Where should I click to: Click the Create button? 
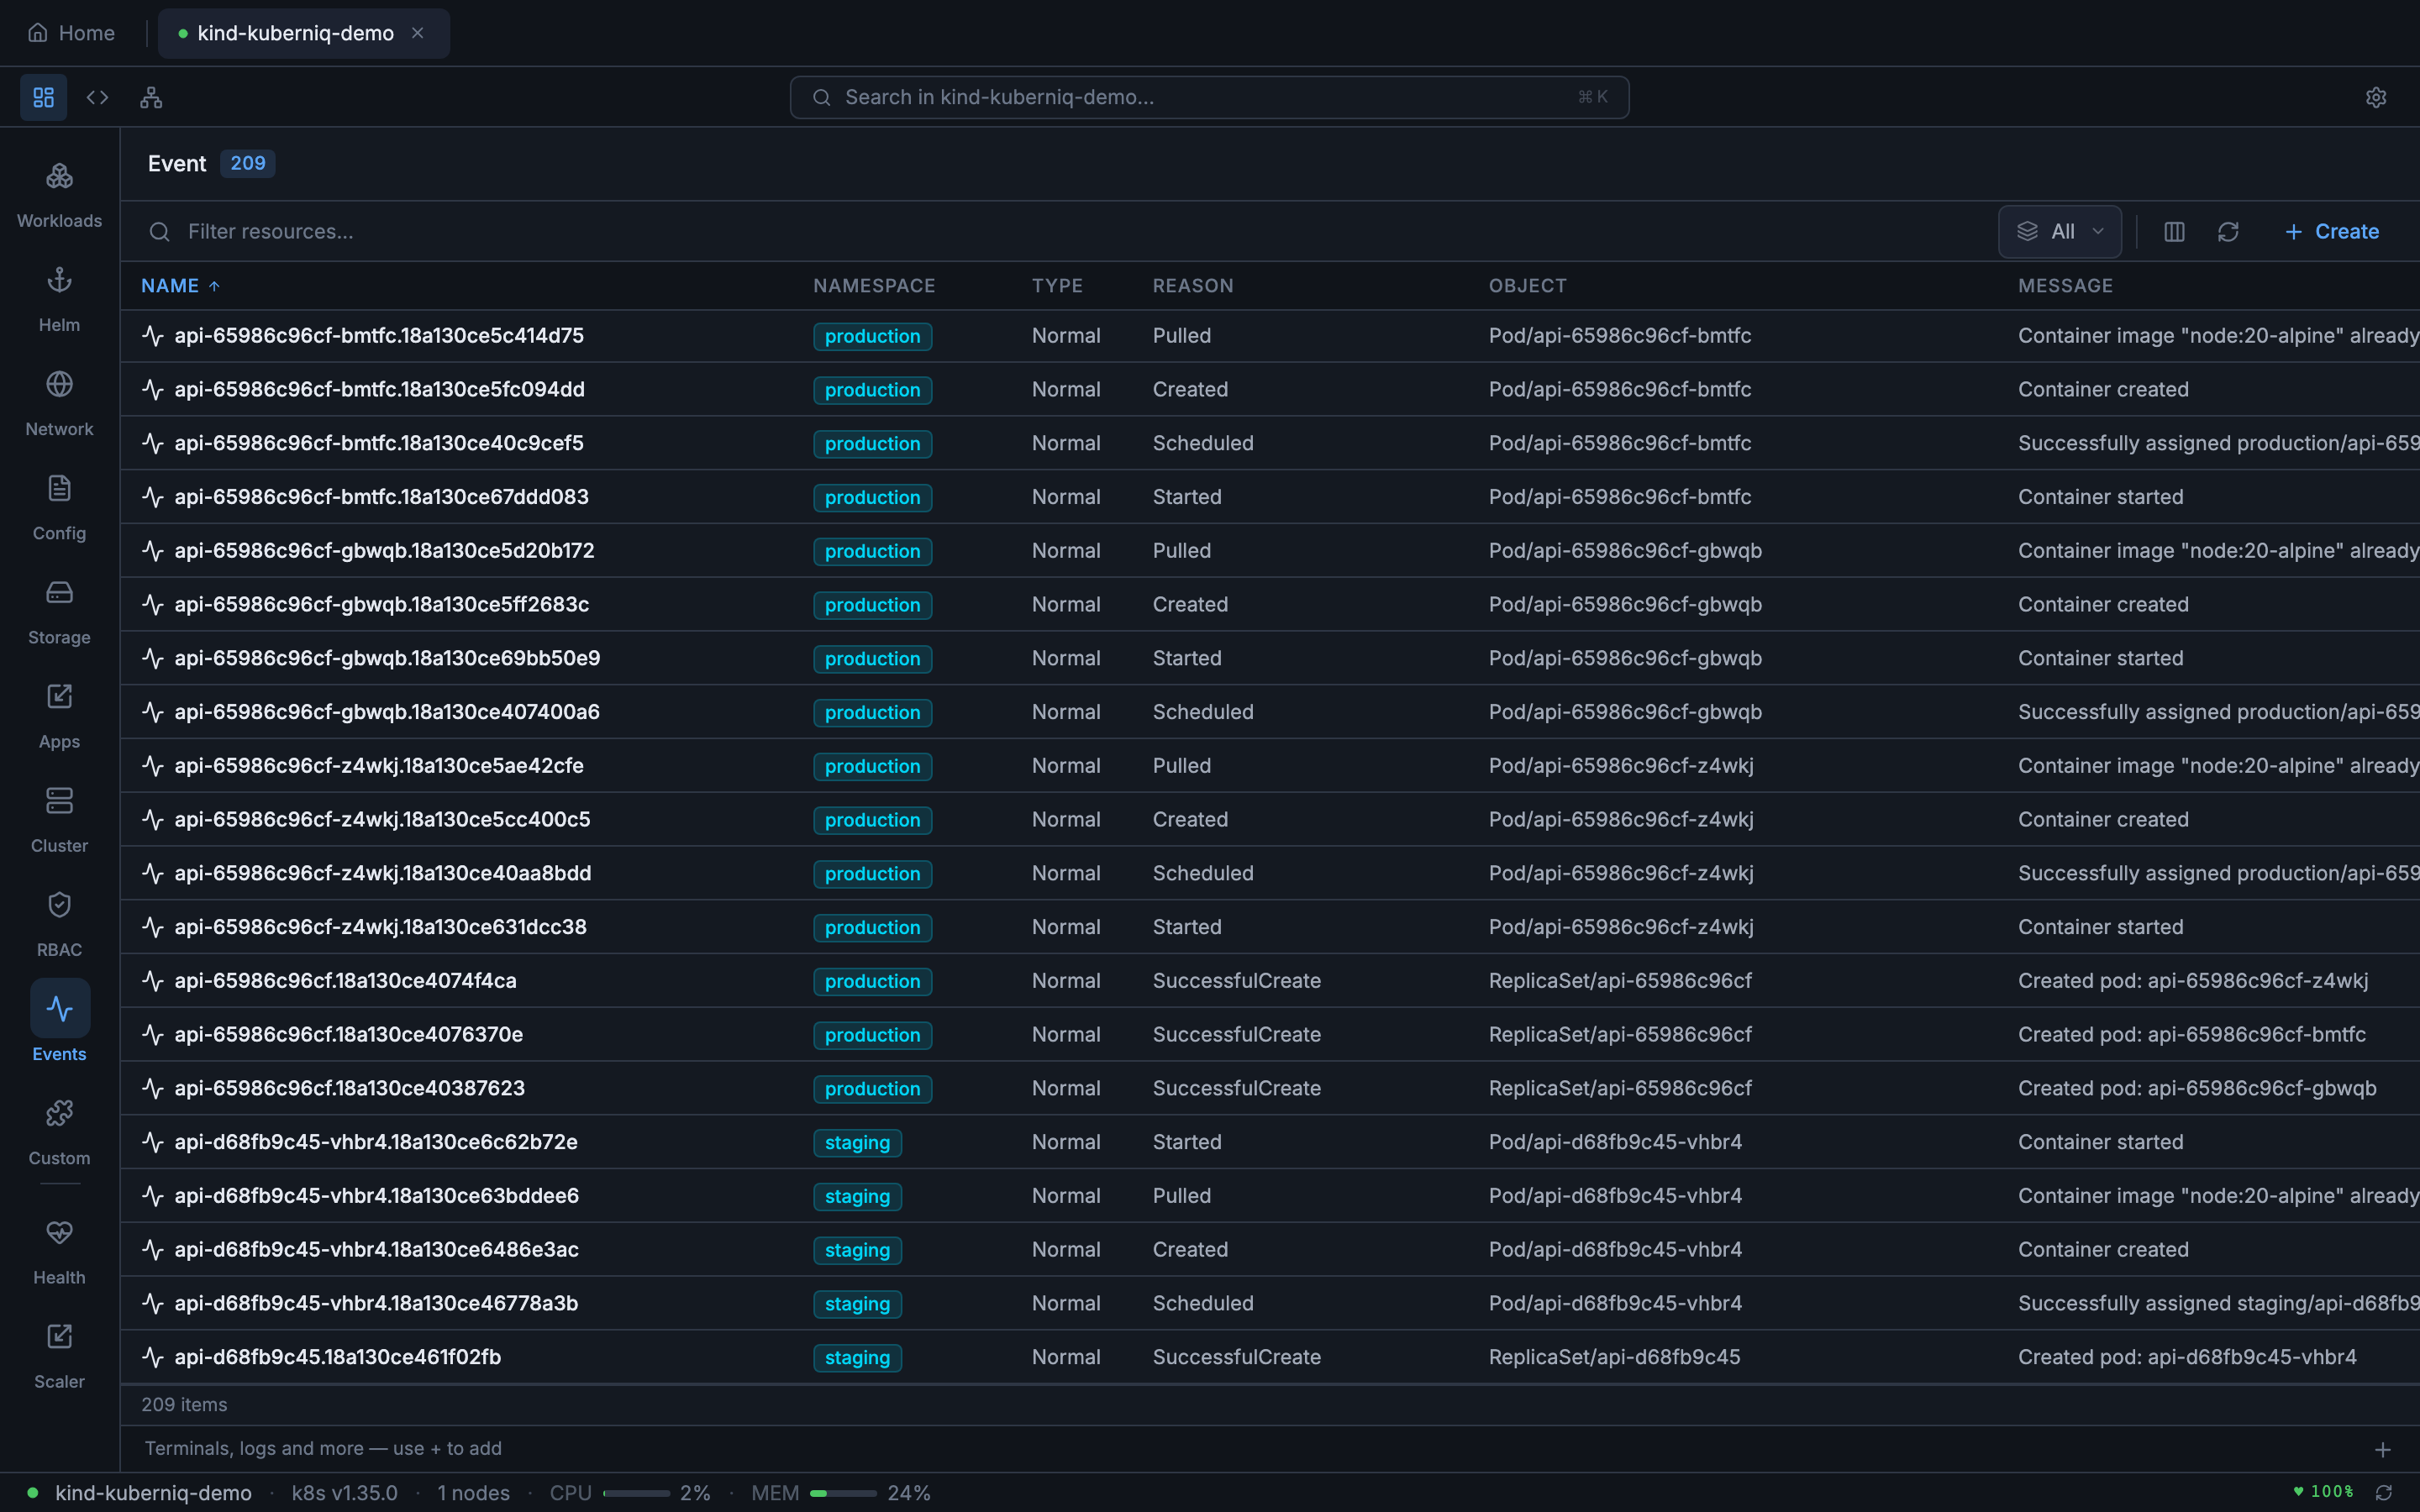(2331, 231)
